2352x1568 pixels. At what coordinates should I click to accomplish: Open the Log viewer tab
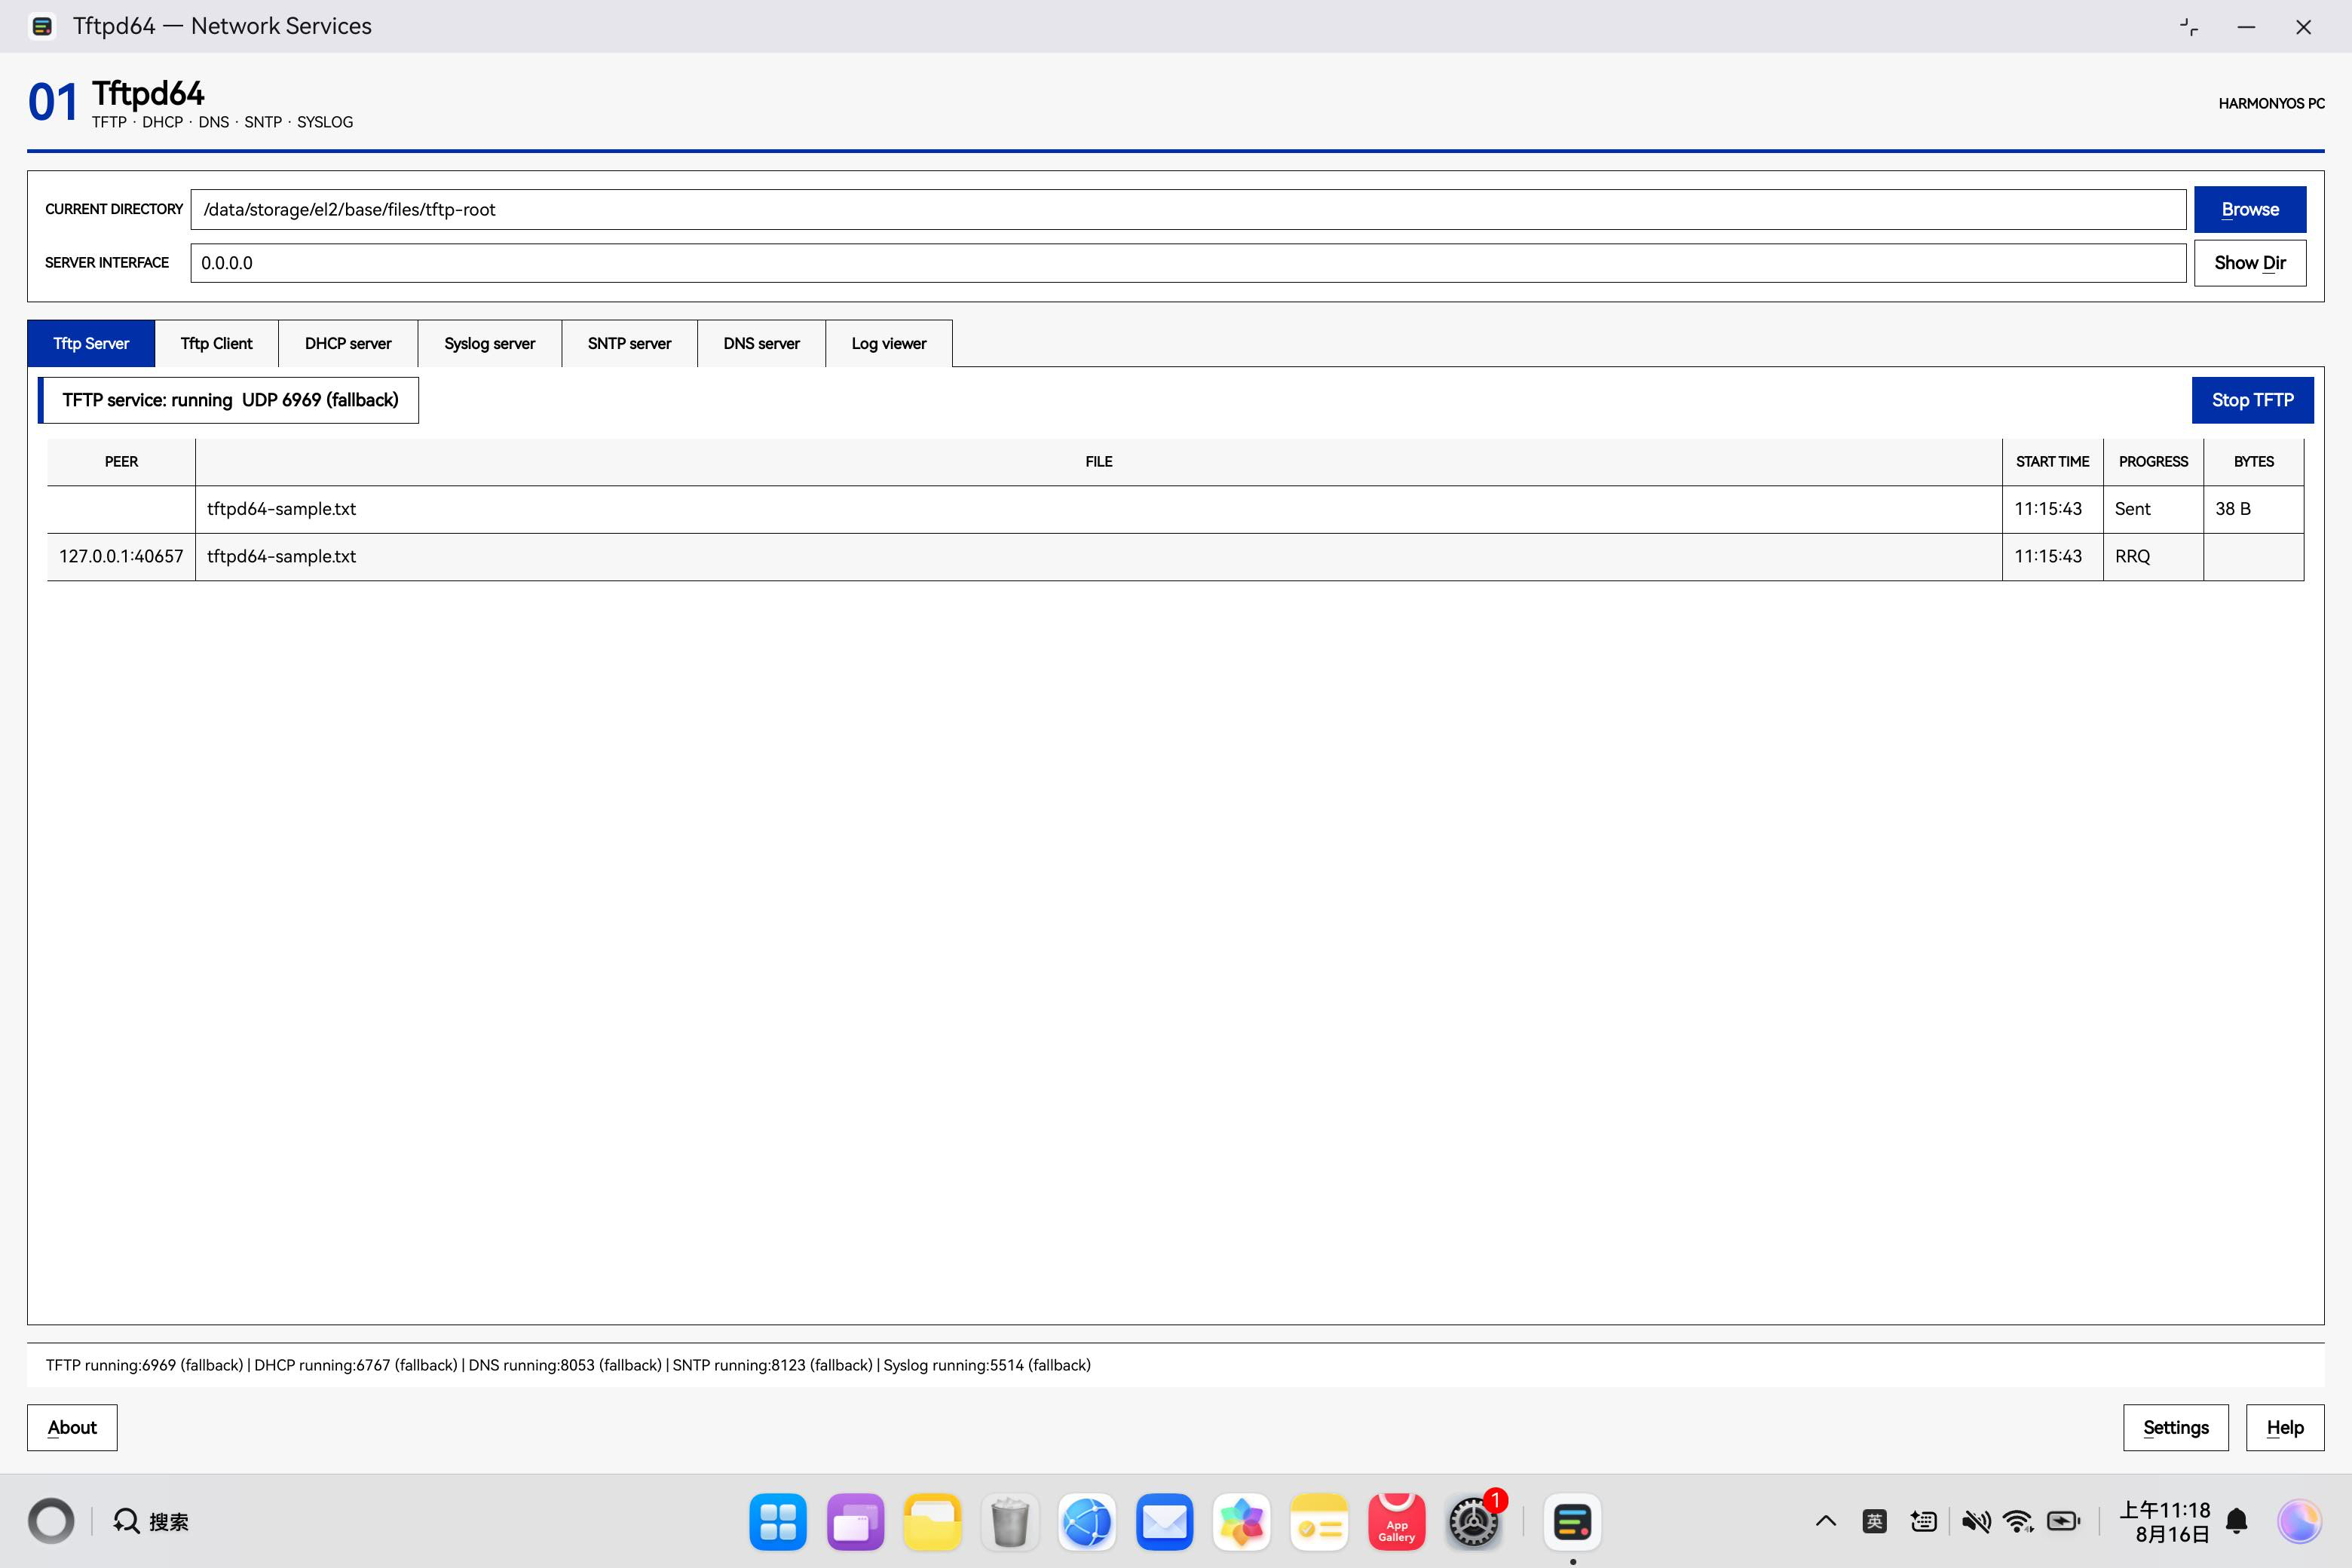(889, 344)
